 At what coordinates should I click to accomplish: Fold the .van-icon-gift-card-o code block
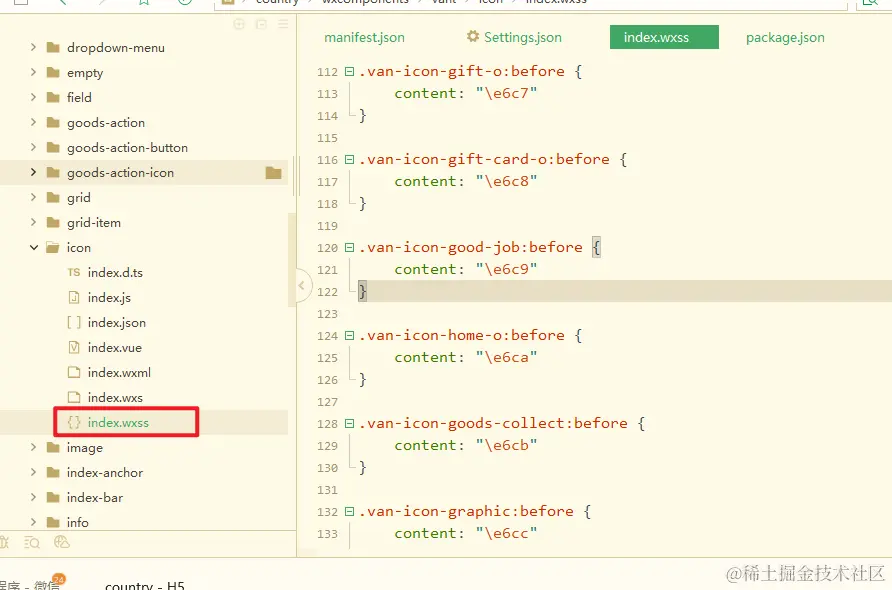coord(349,160)
